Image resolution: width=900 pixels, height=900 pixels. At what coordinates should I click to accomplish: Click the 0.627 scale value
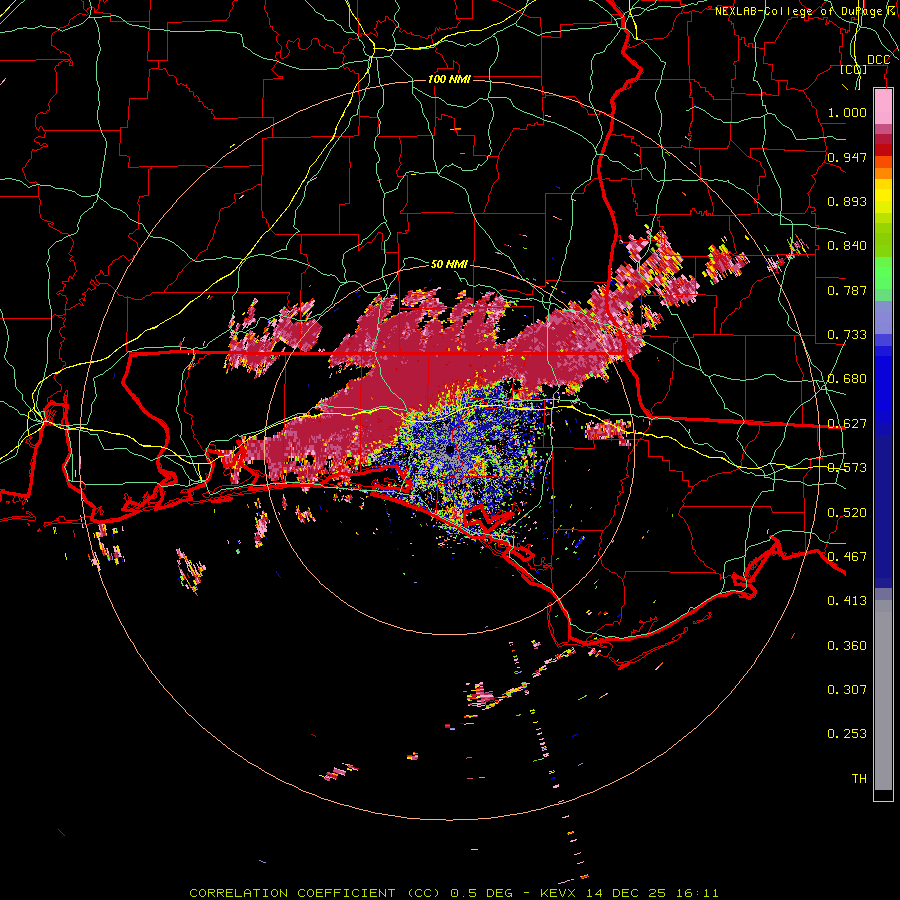tap(847, 424)
